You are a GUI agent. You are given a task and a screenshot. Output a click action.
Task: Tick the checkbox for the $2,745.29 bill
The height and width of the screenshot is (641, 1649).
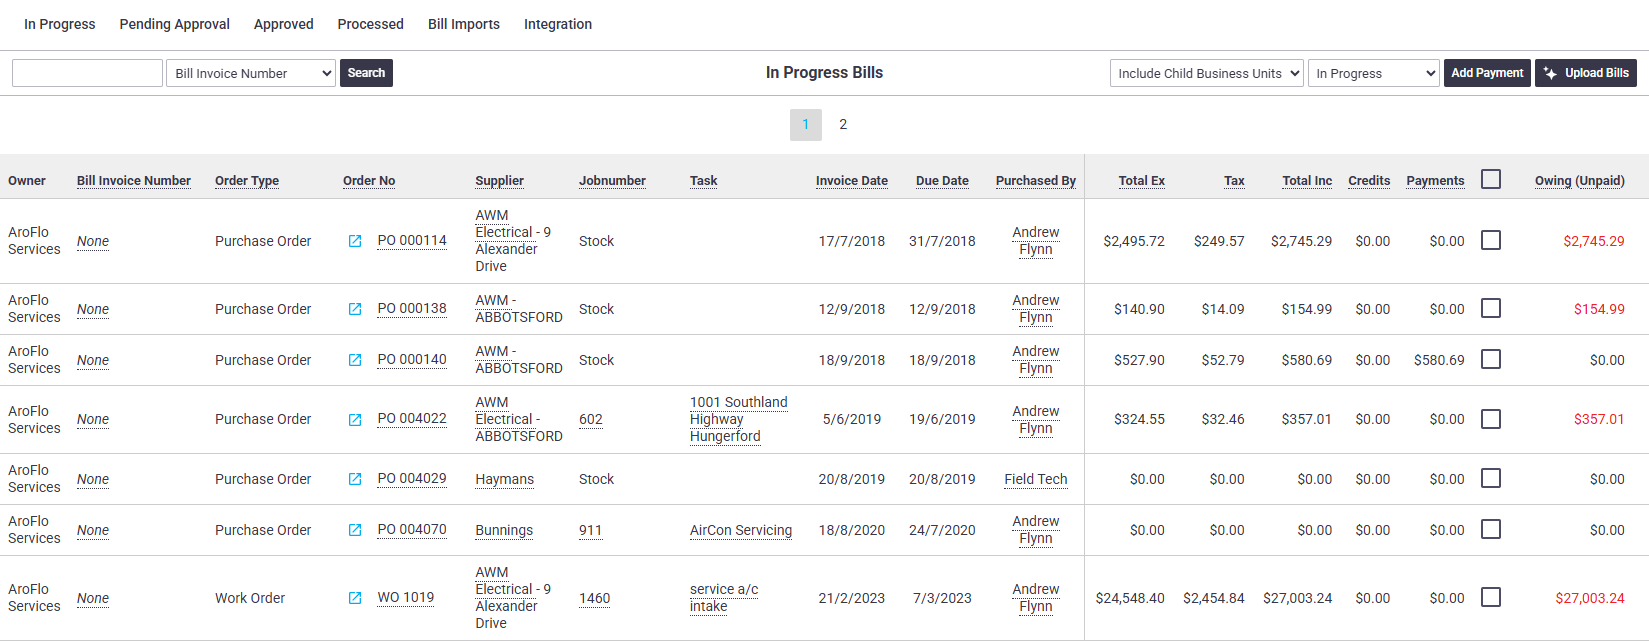(x=1491, y=240)
